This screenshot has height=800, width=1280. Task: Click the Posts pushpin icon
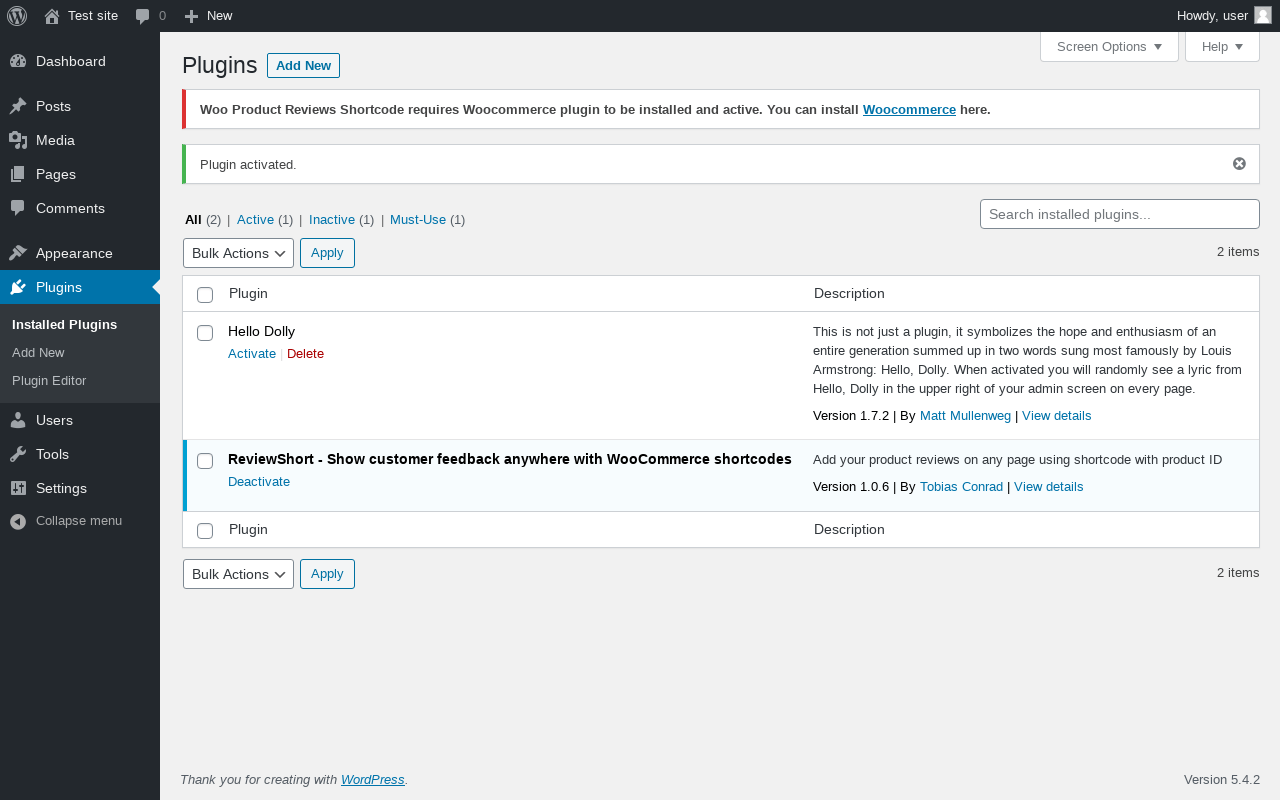[18, 106]
